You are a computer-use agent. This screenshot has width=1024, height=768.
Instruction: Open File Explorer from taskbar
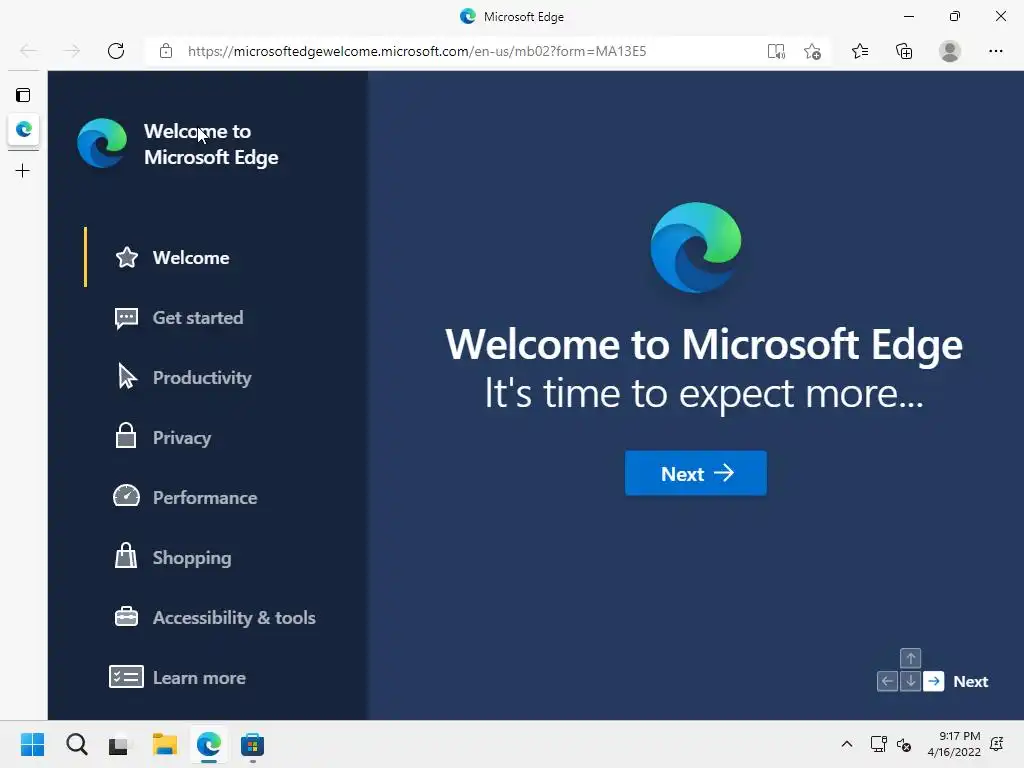tap(165, 744)
